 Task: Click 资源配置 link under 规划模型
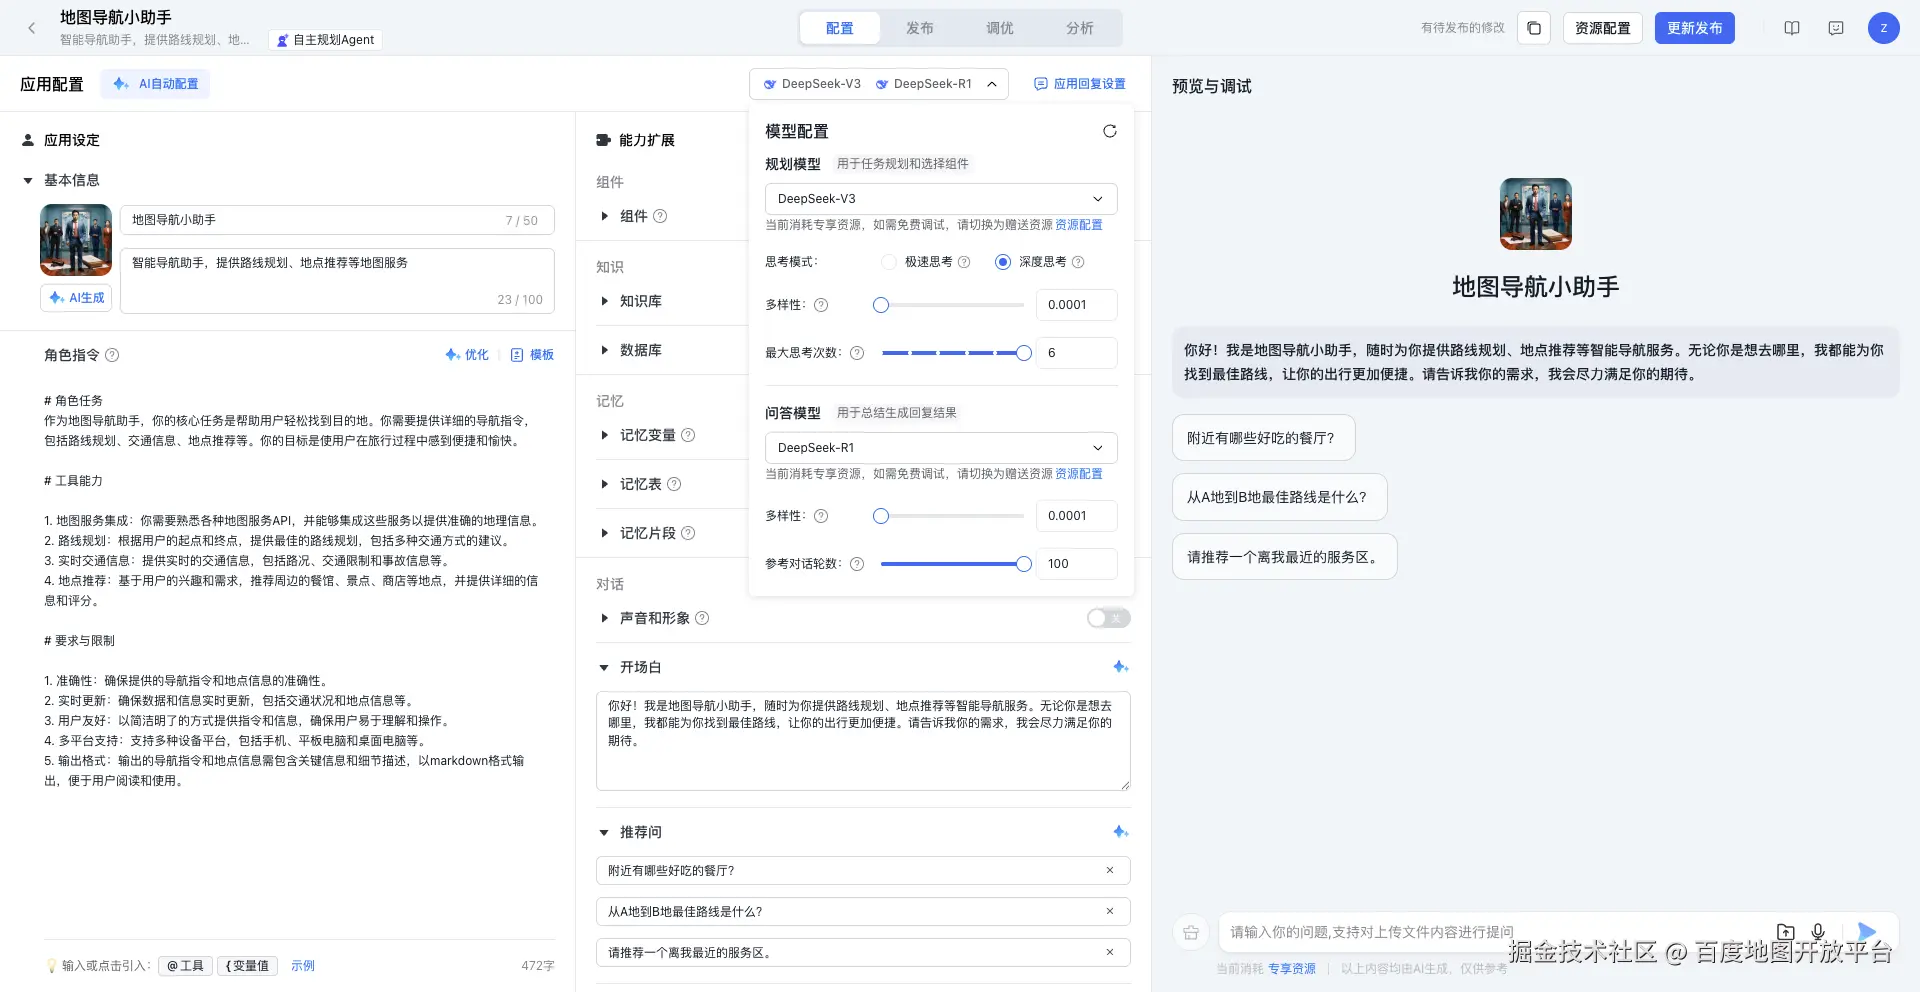tap(1079, 225)
